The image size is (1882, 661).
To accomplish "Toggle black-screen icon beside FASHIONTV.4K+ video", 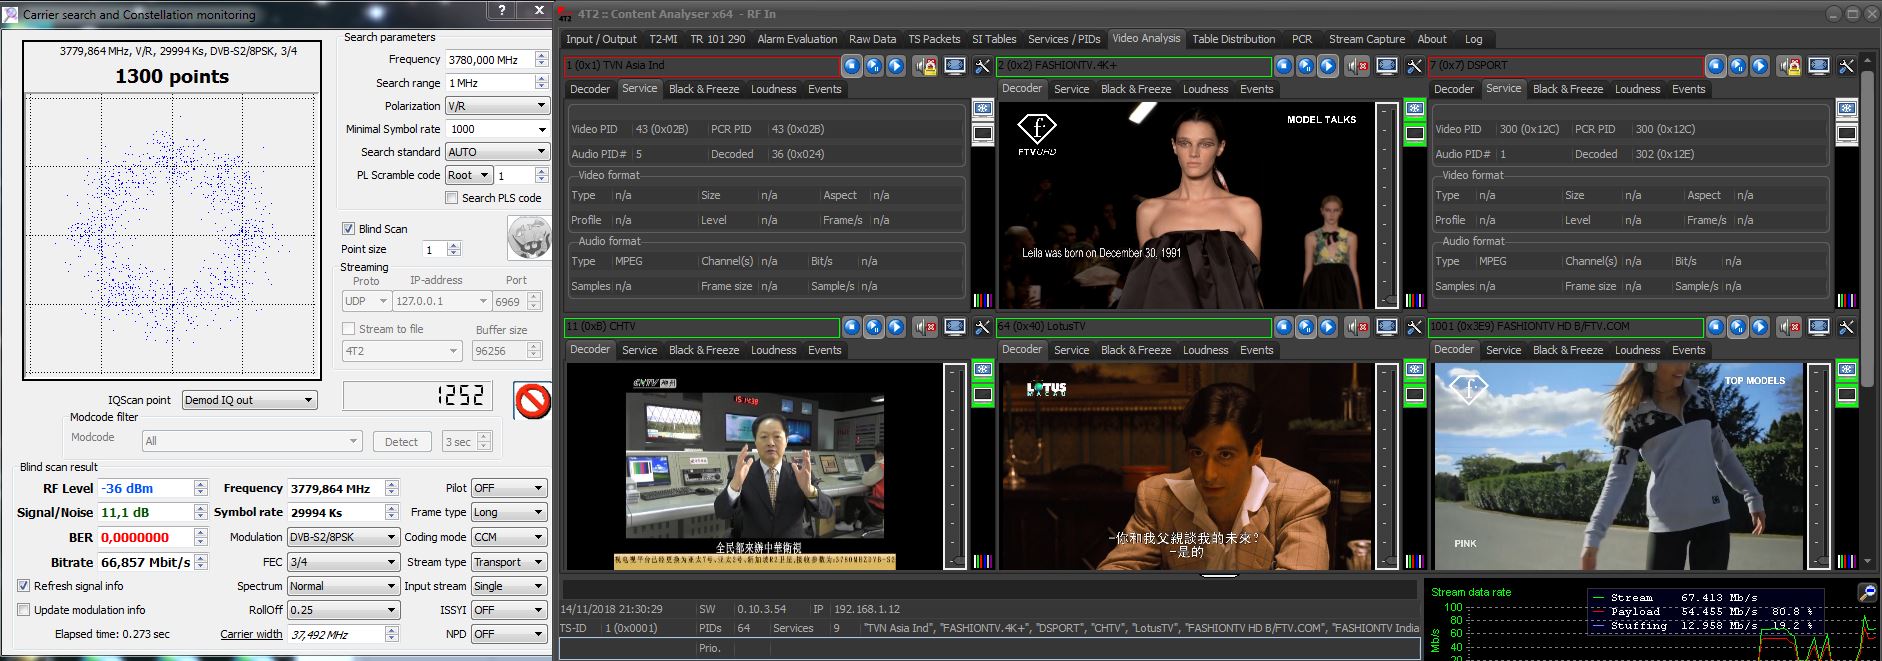I will (1414, 134).
